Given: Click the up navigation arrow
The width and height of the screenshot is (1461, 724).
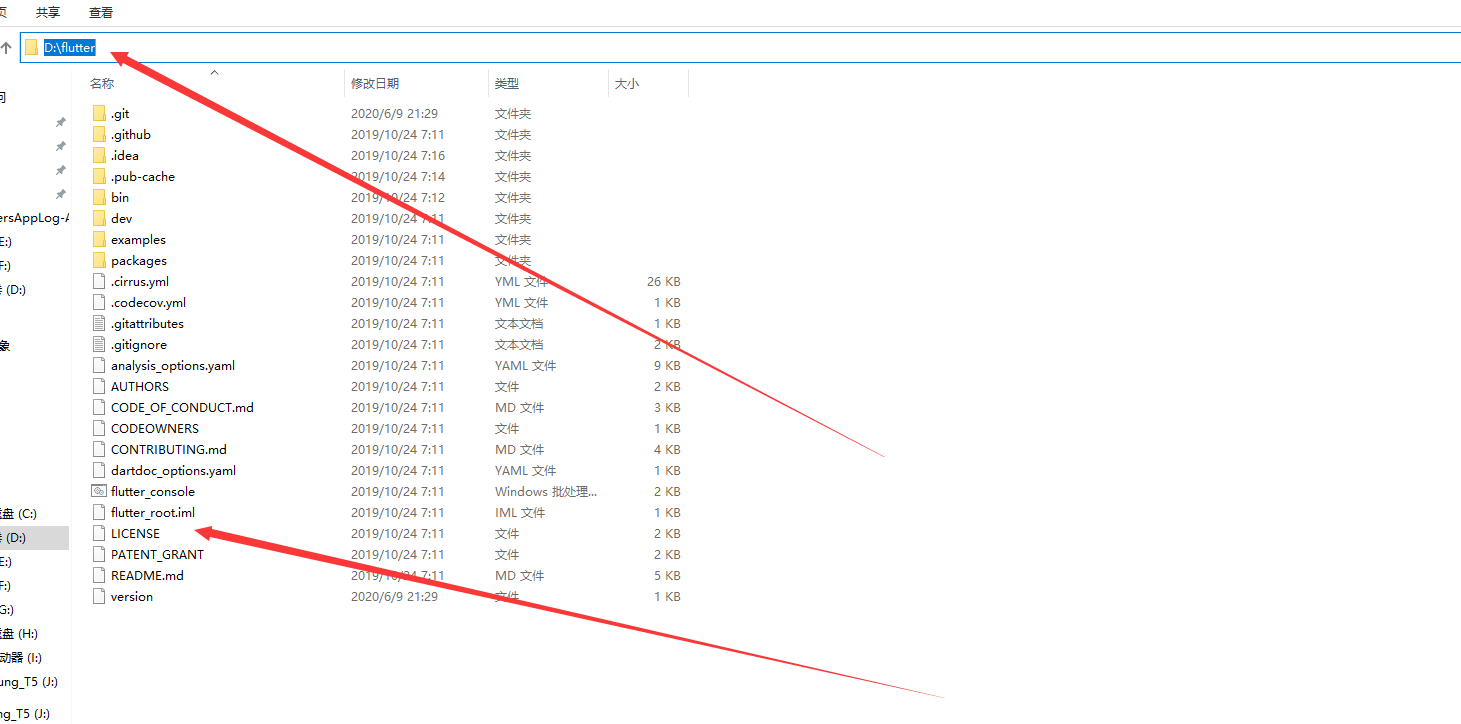Looking at the screenshot, I should point(7,46).
